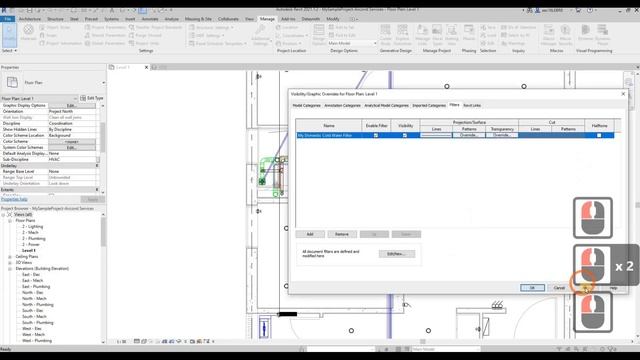Click Purge Unused
640x360 pixels.
coord(145,36)
